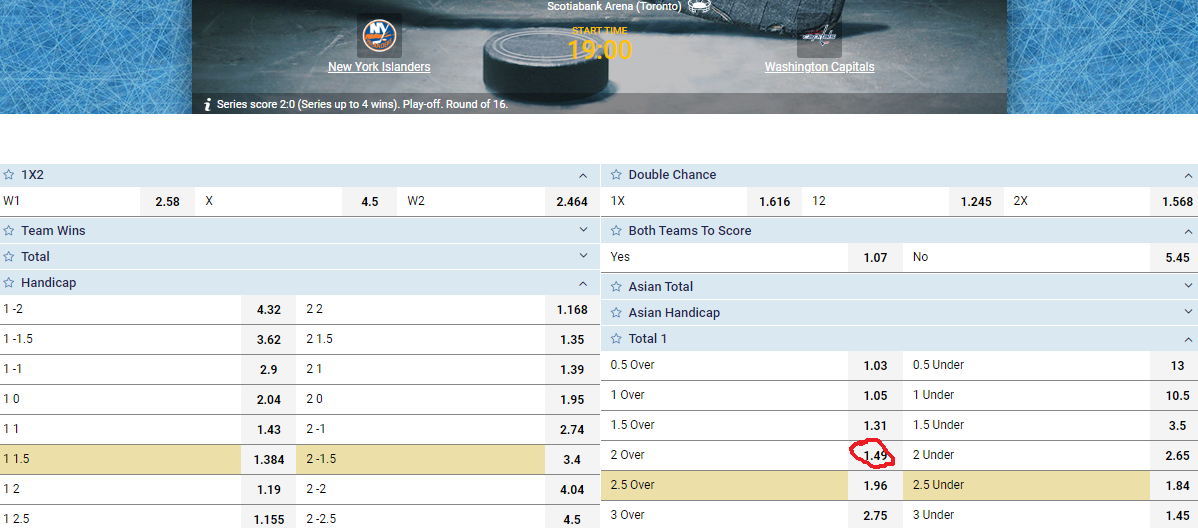Expand the Total section
The image size is (1198, 528).
584,256
